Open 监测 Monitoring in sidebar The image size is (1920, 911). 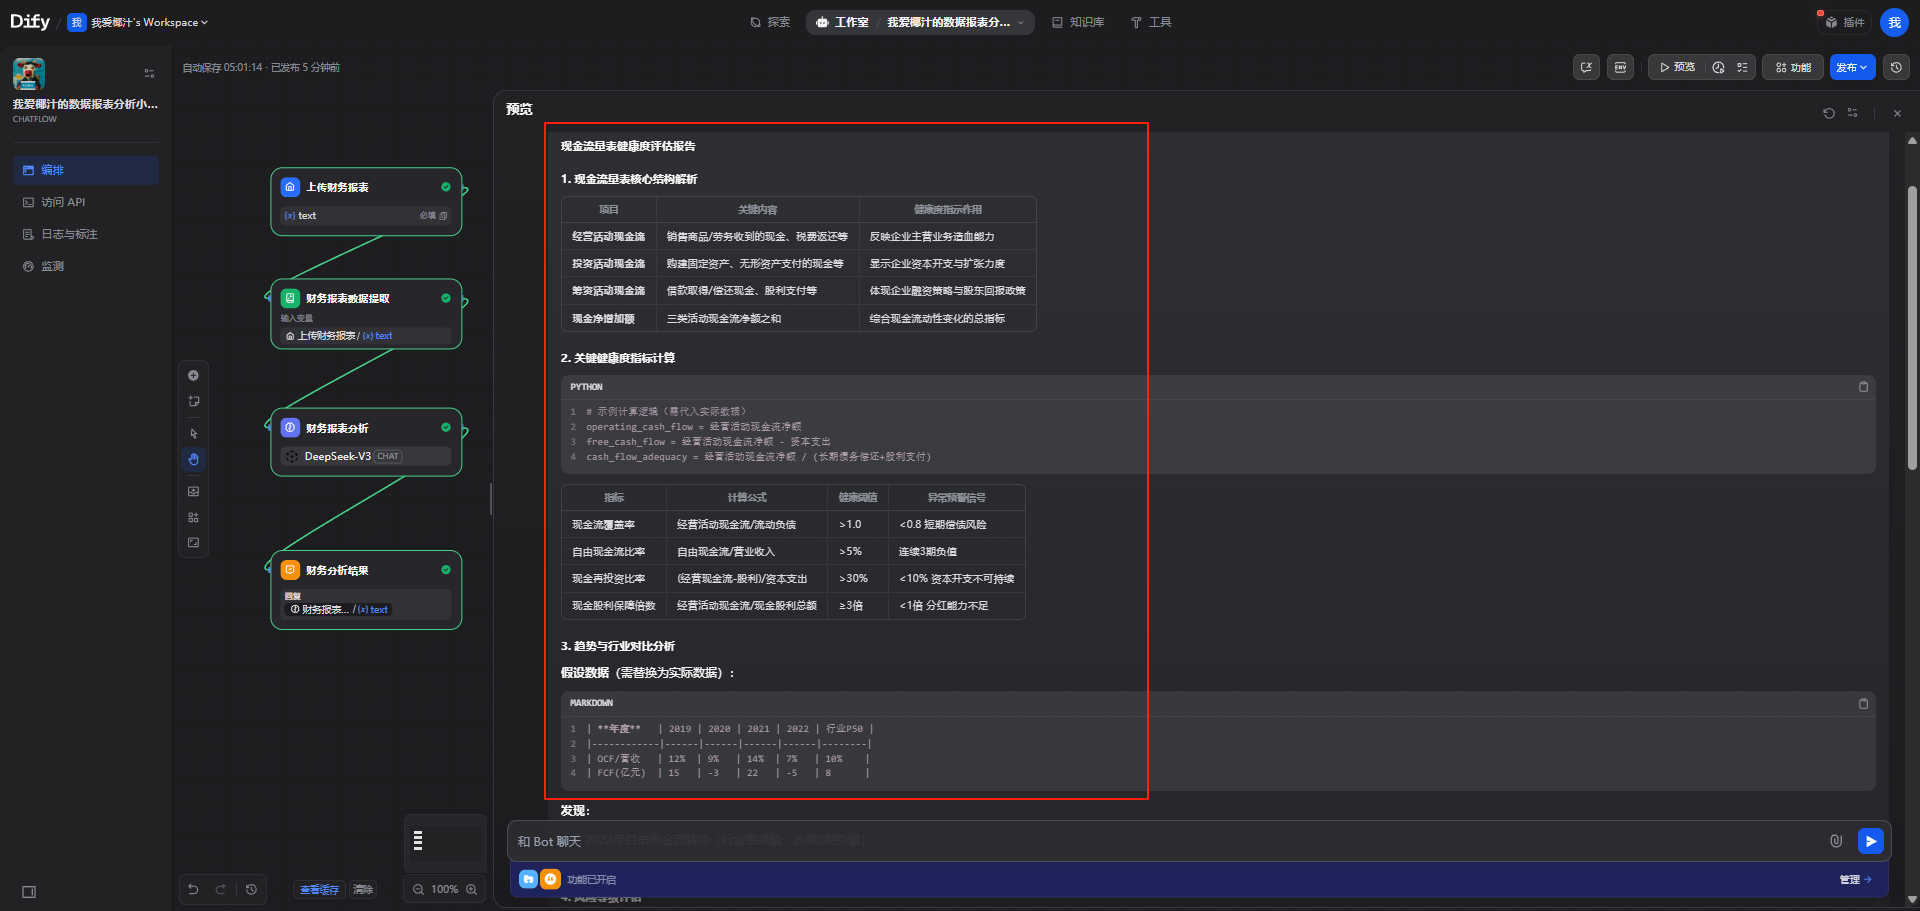[86, 266]
